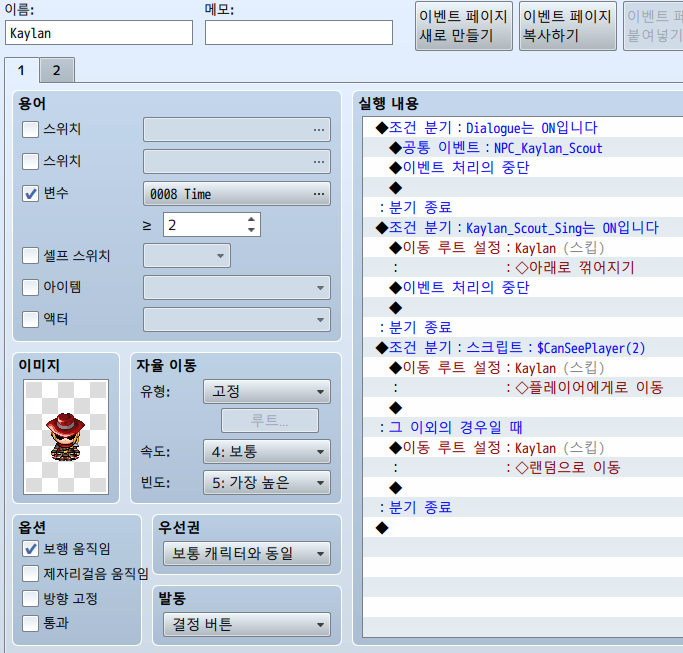Viewport: 683px width, 653px height.
Task: Select the 공통 이벤트 NPC_Kaylan_Scout line
Action: pos(523,148)
